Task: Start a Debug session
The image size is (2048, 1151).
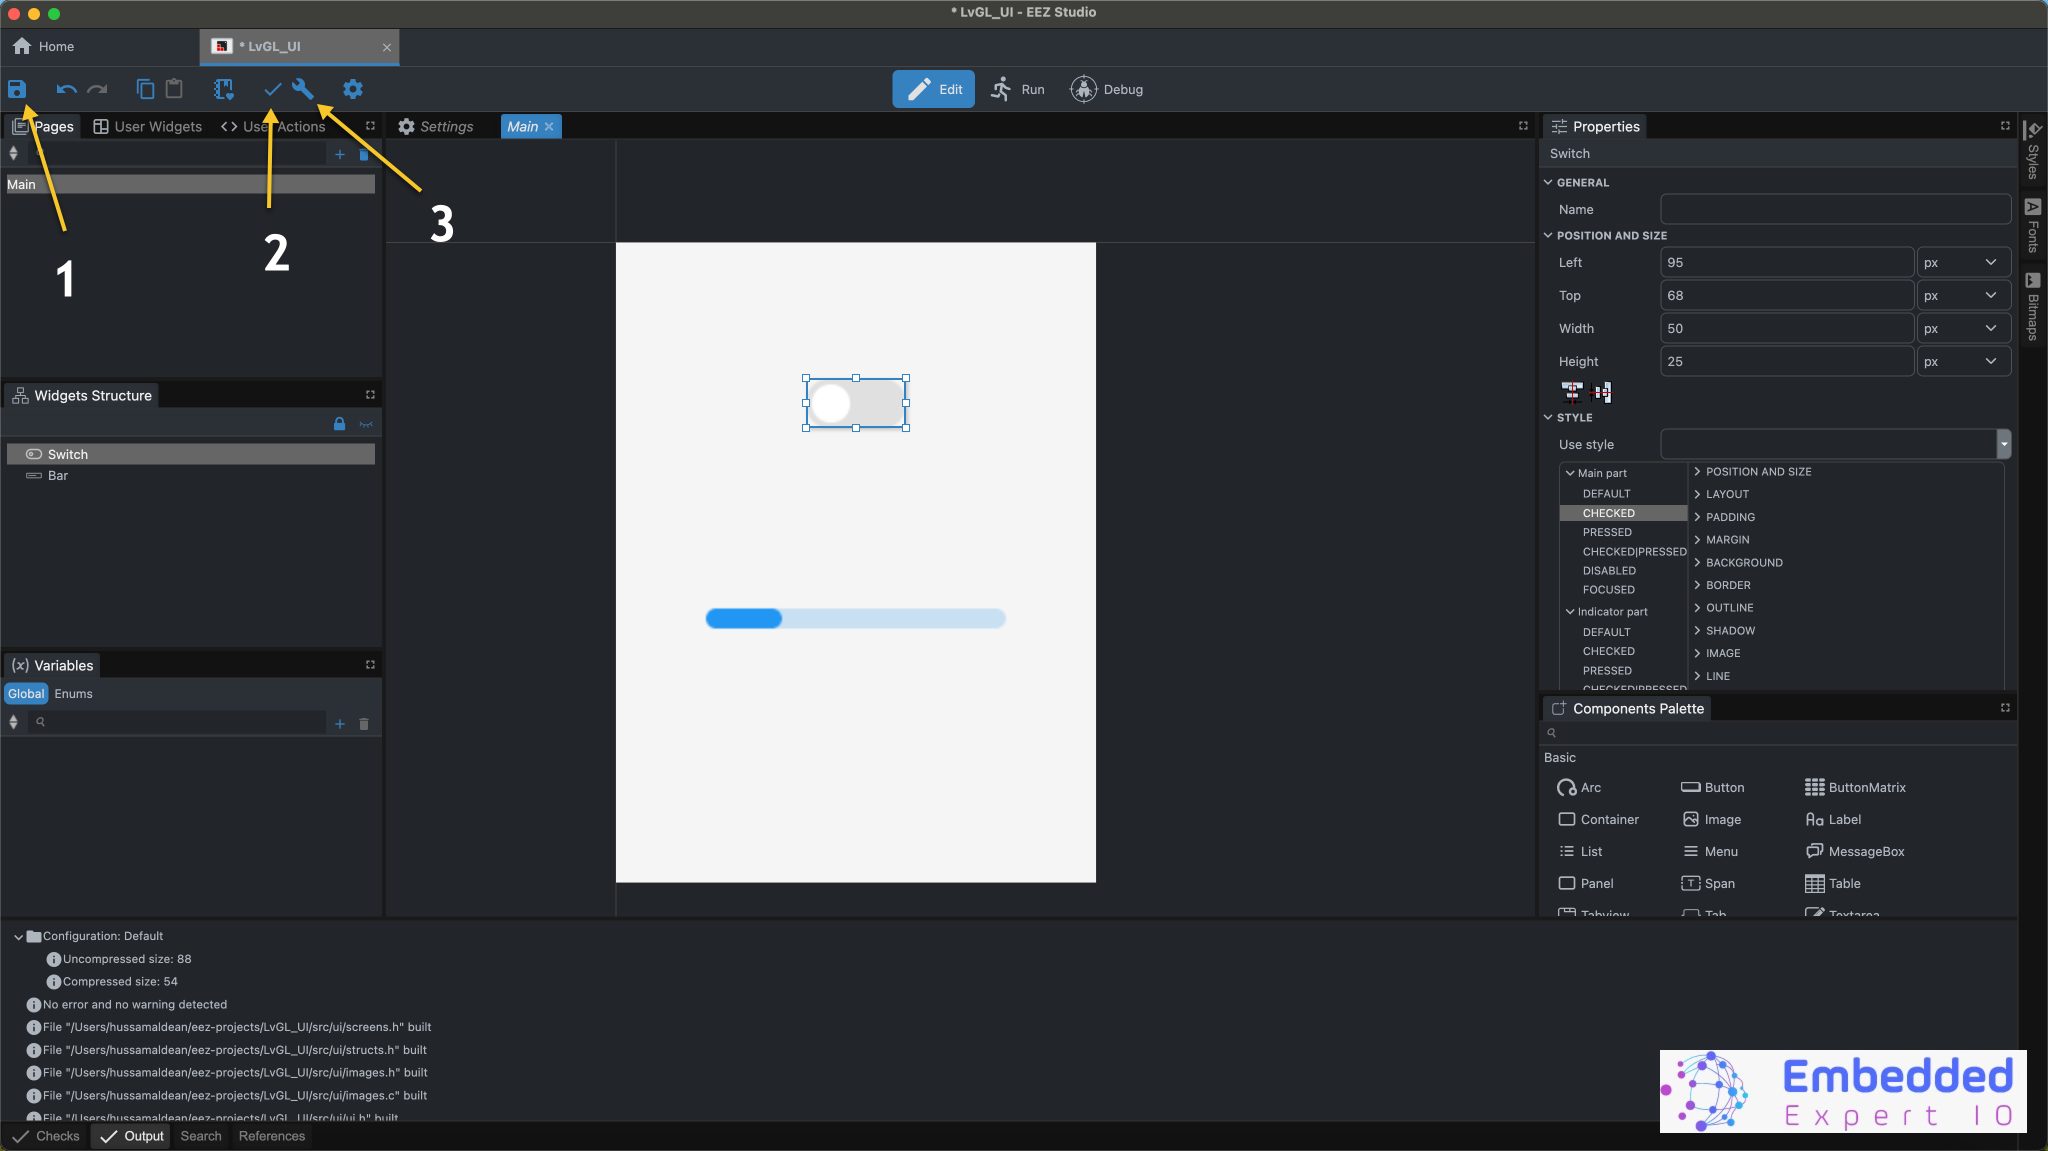Action: pyautogui.click(x=1107, y=89)
